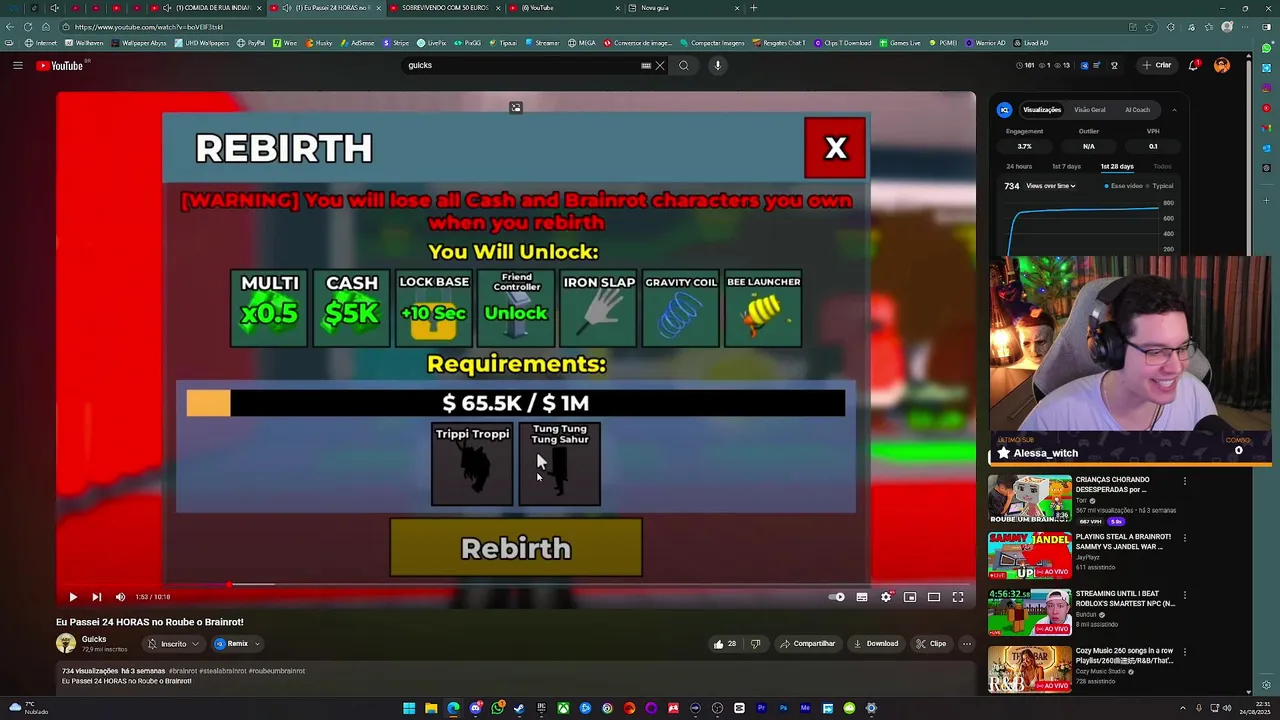Click the search magnifier button
The height and width of the screenshot is (720, 1280).
point(684,65)
